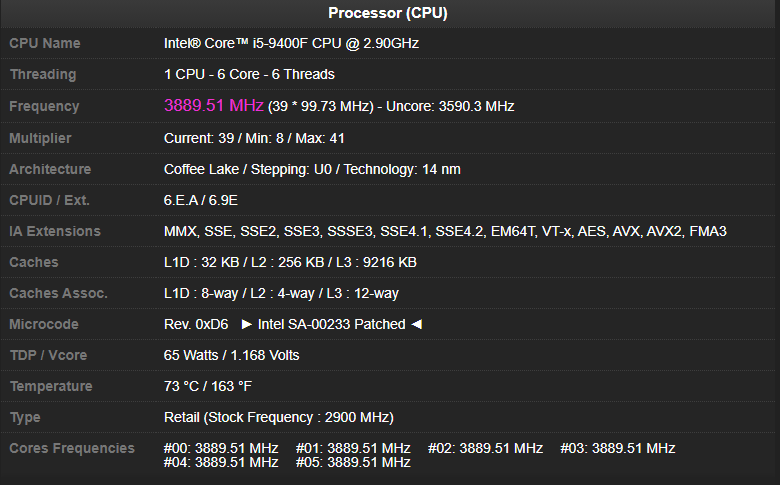
Task: Select the "IA Extensions" label
Action: click(55, 231)
